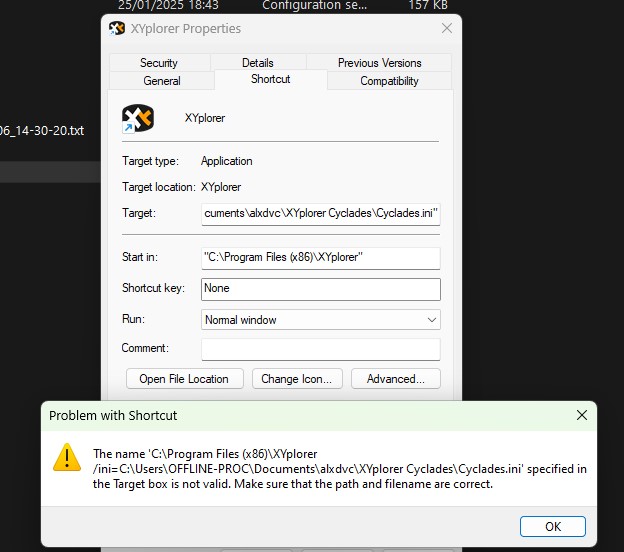
Task: Click the large XYplorer shortcut icon
Action: pos(137,118)
